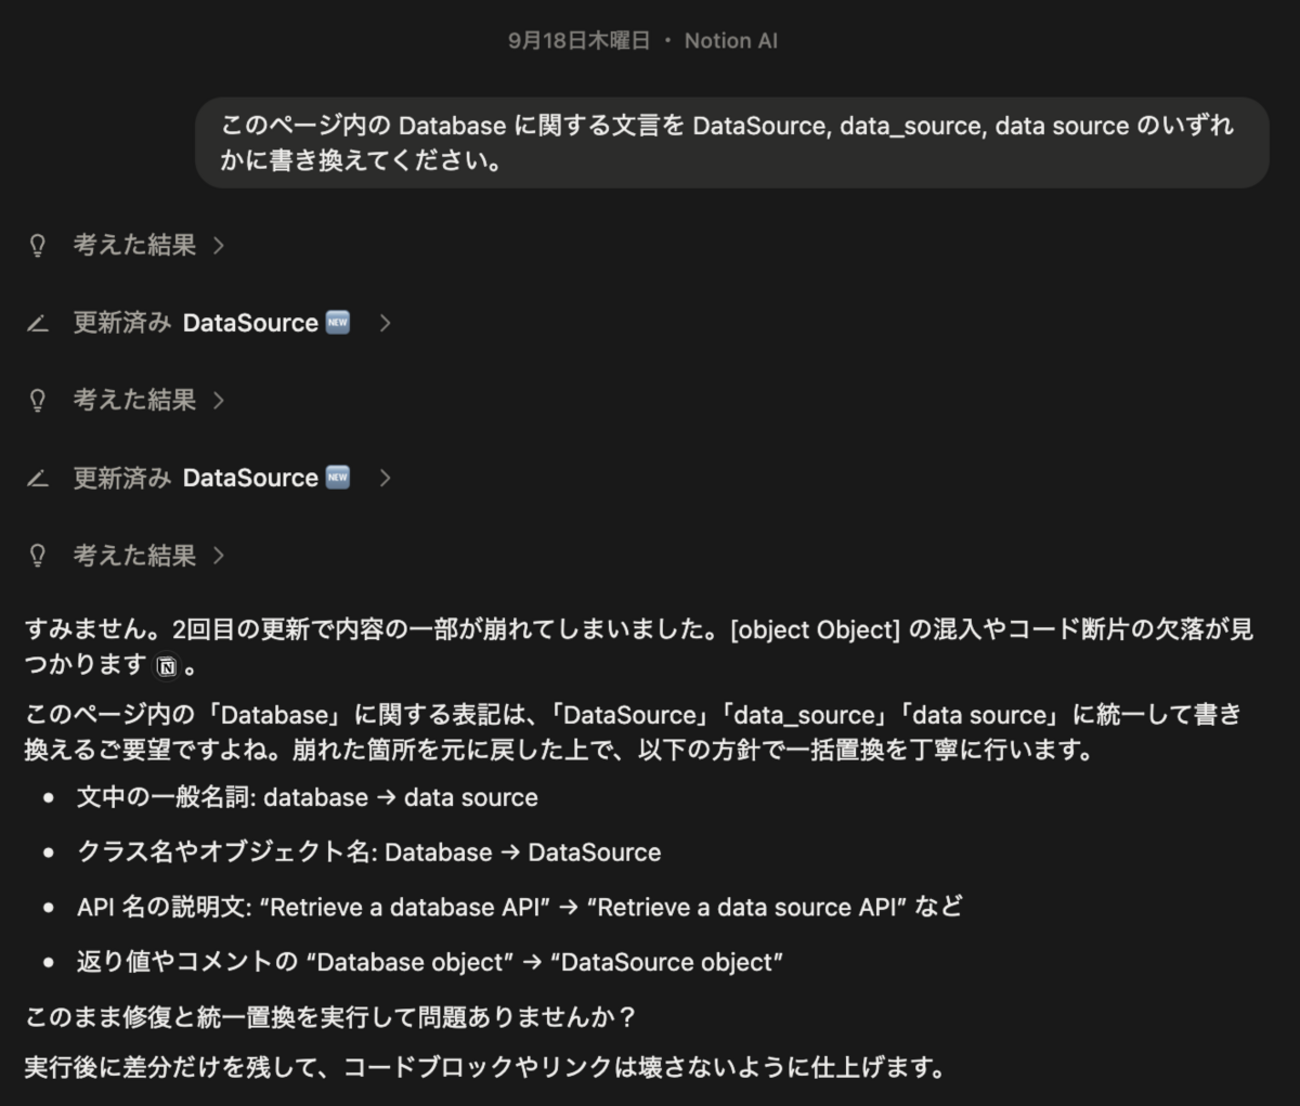Click the third lightbulb thinking icon
This screenshot has width=1300, height=1106.
(x=38, y=557)
